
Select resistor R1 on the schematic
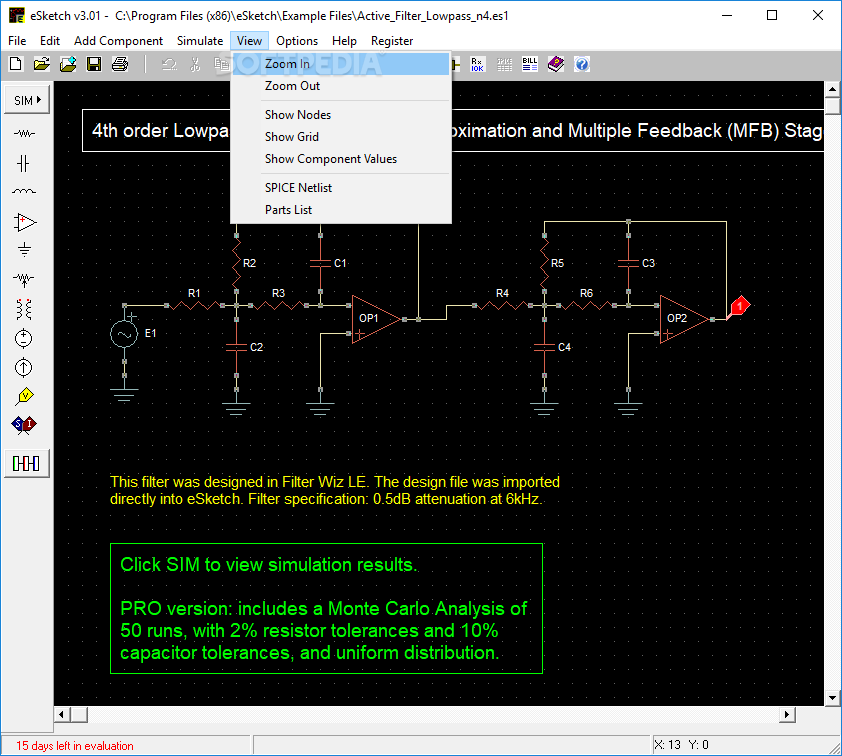pos(194,305)
